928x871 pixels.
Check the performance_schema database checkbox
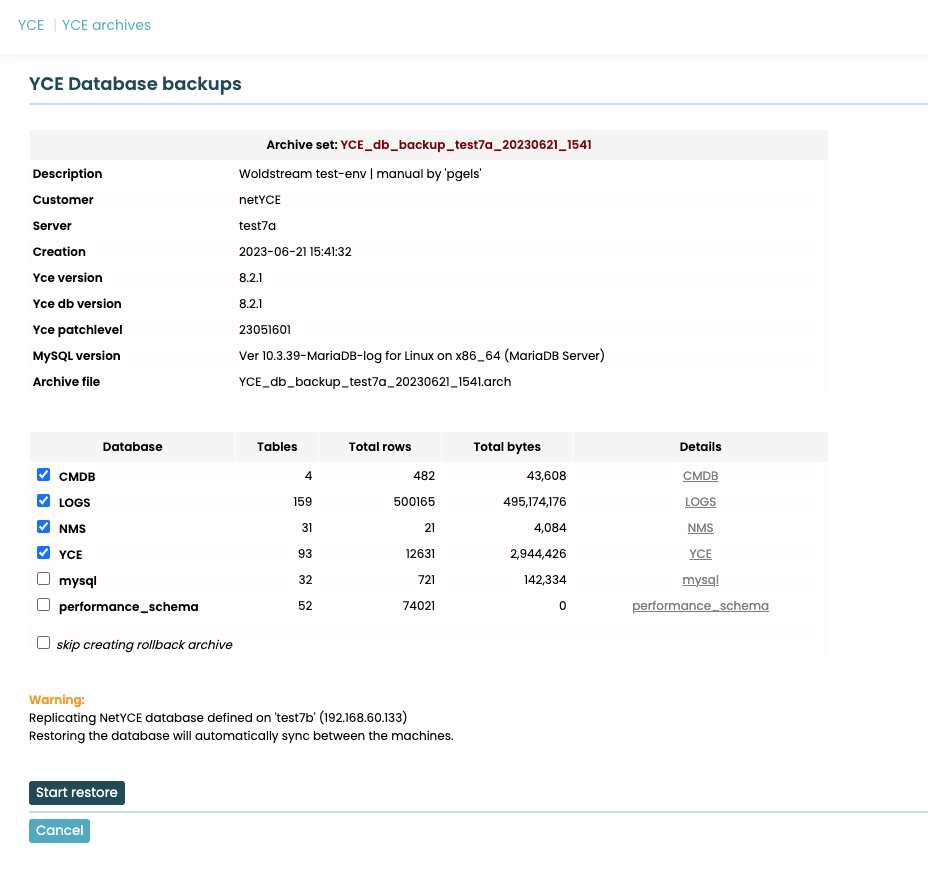click(43, 605)
